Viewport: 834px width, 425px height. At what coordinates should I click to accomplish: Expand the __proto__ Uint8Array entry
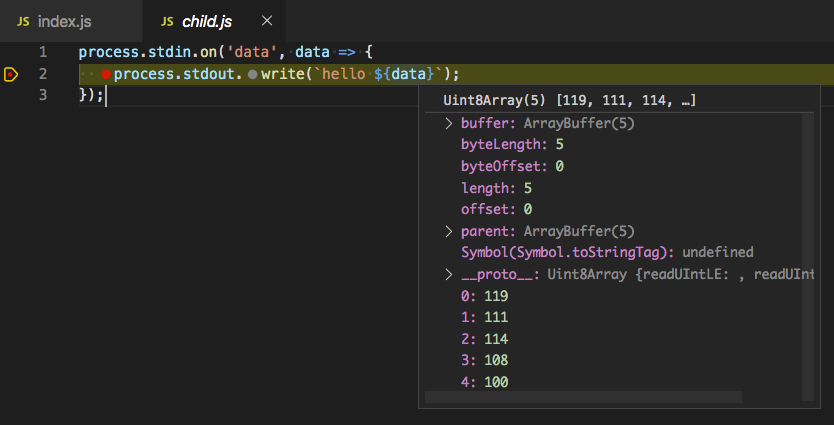pos(449,274)
